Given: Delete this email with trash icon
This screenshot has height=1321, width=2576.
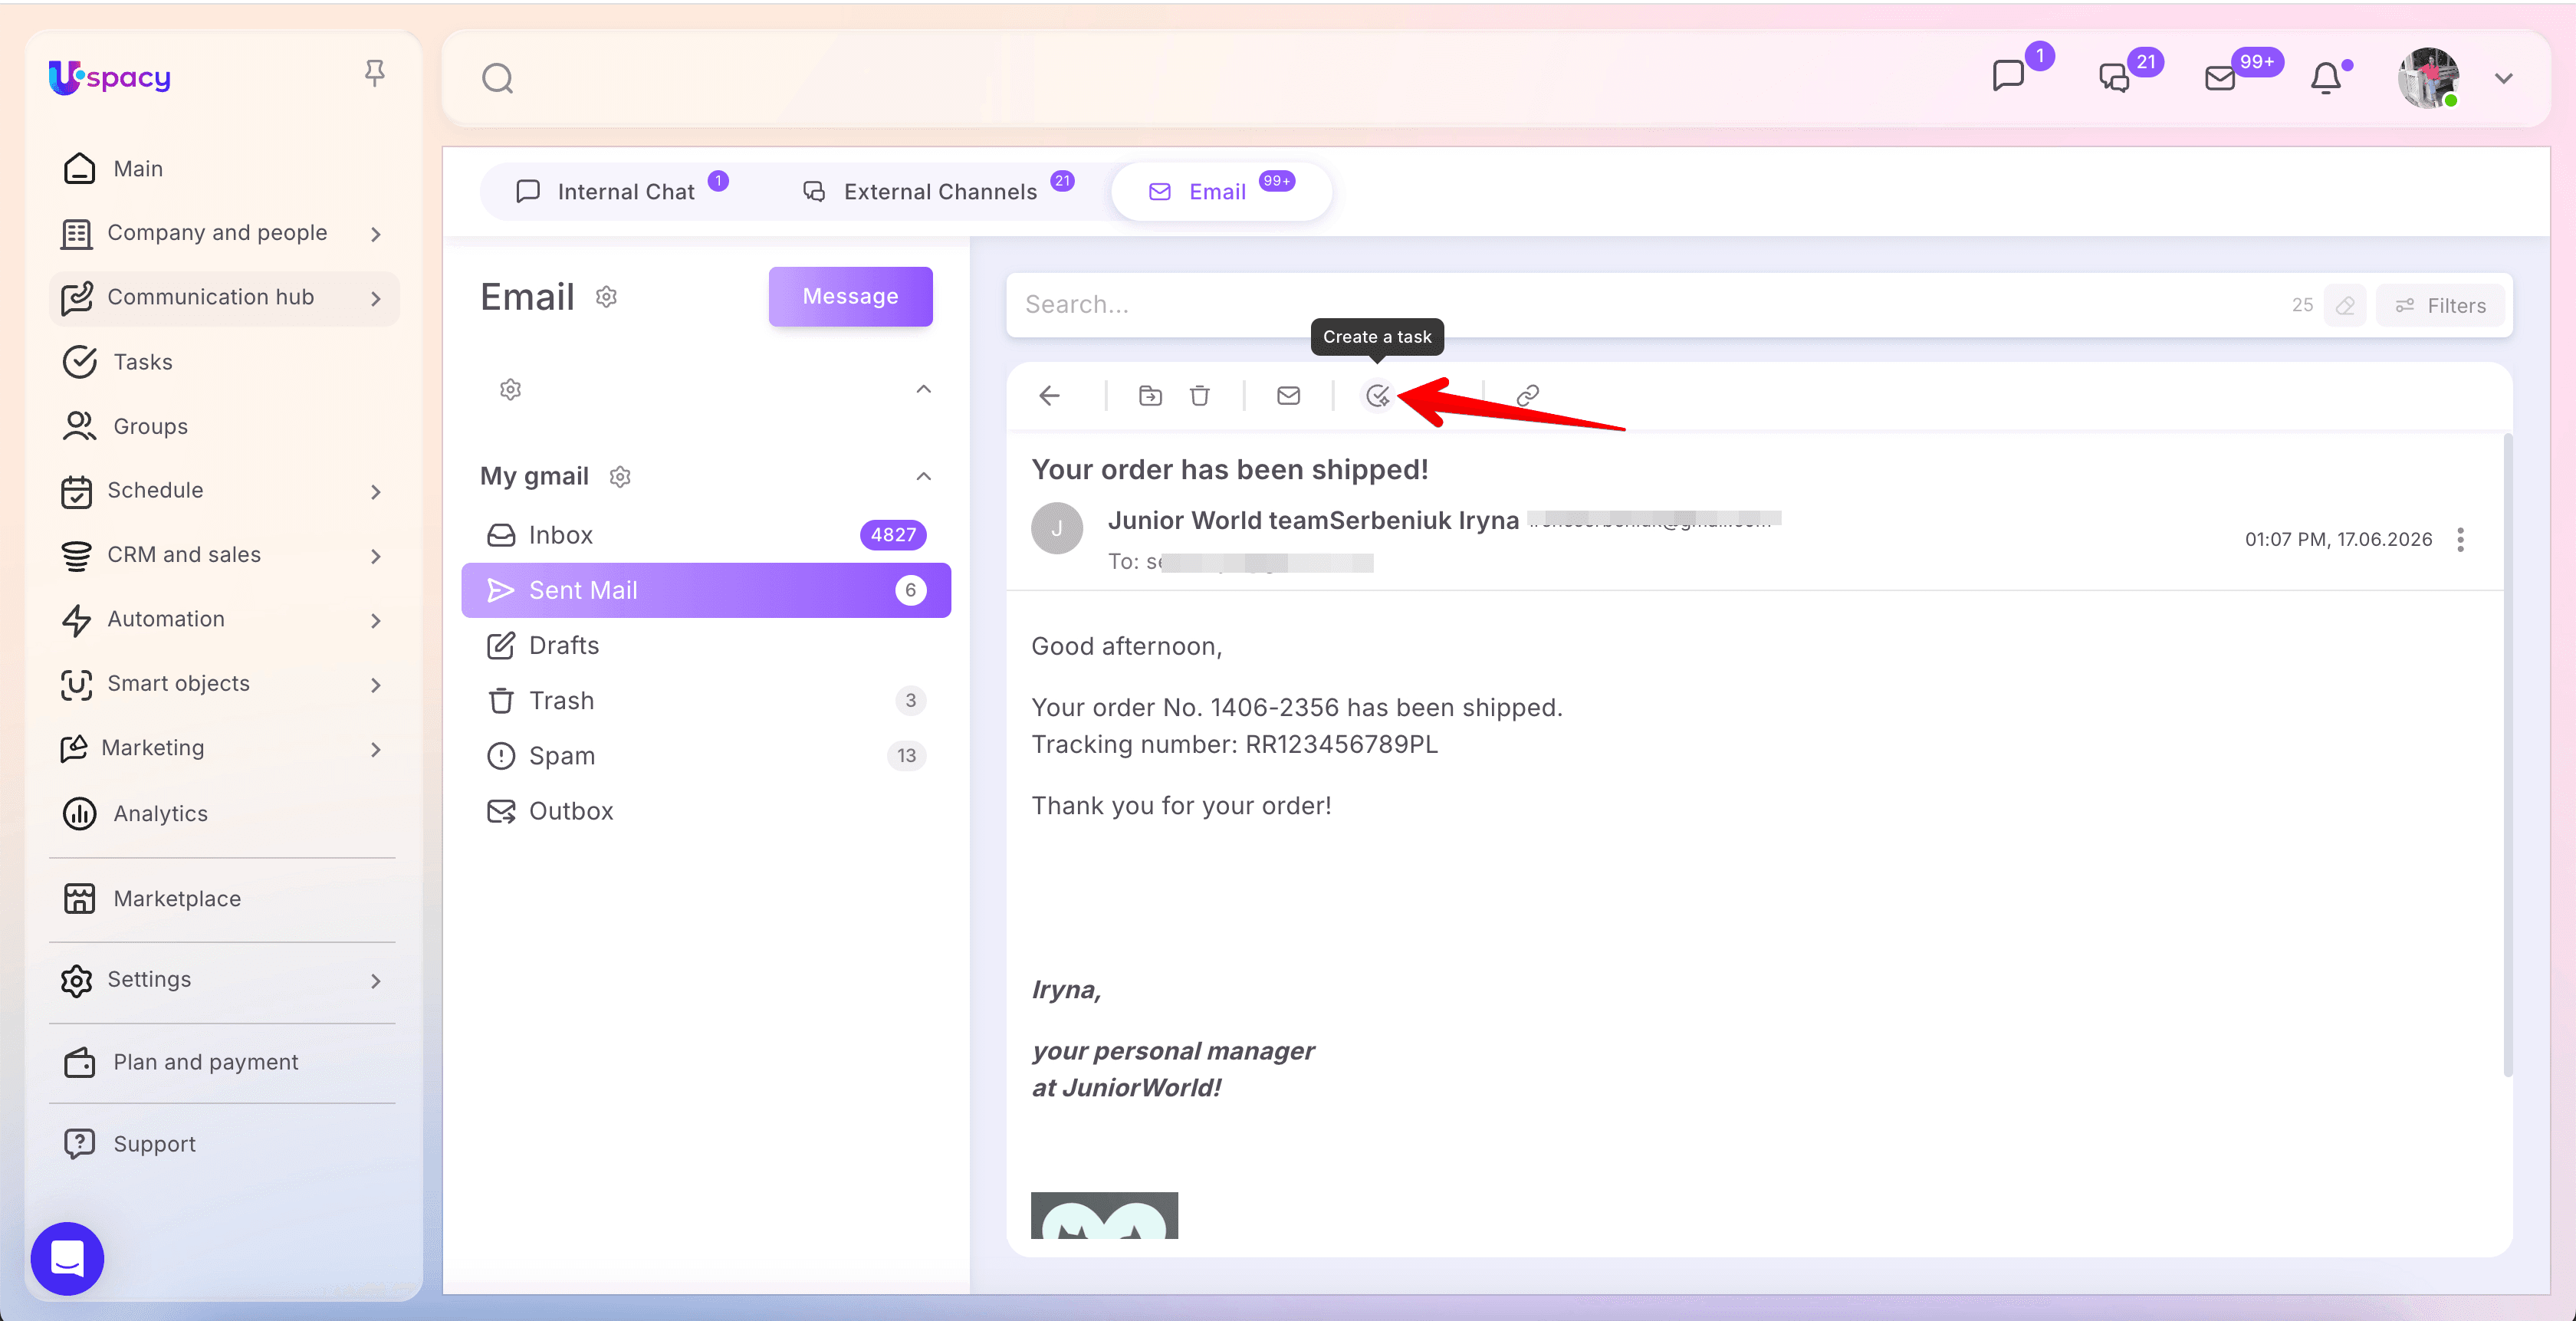Looking at the screenshot, I should [1200, 396].
